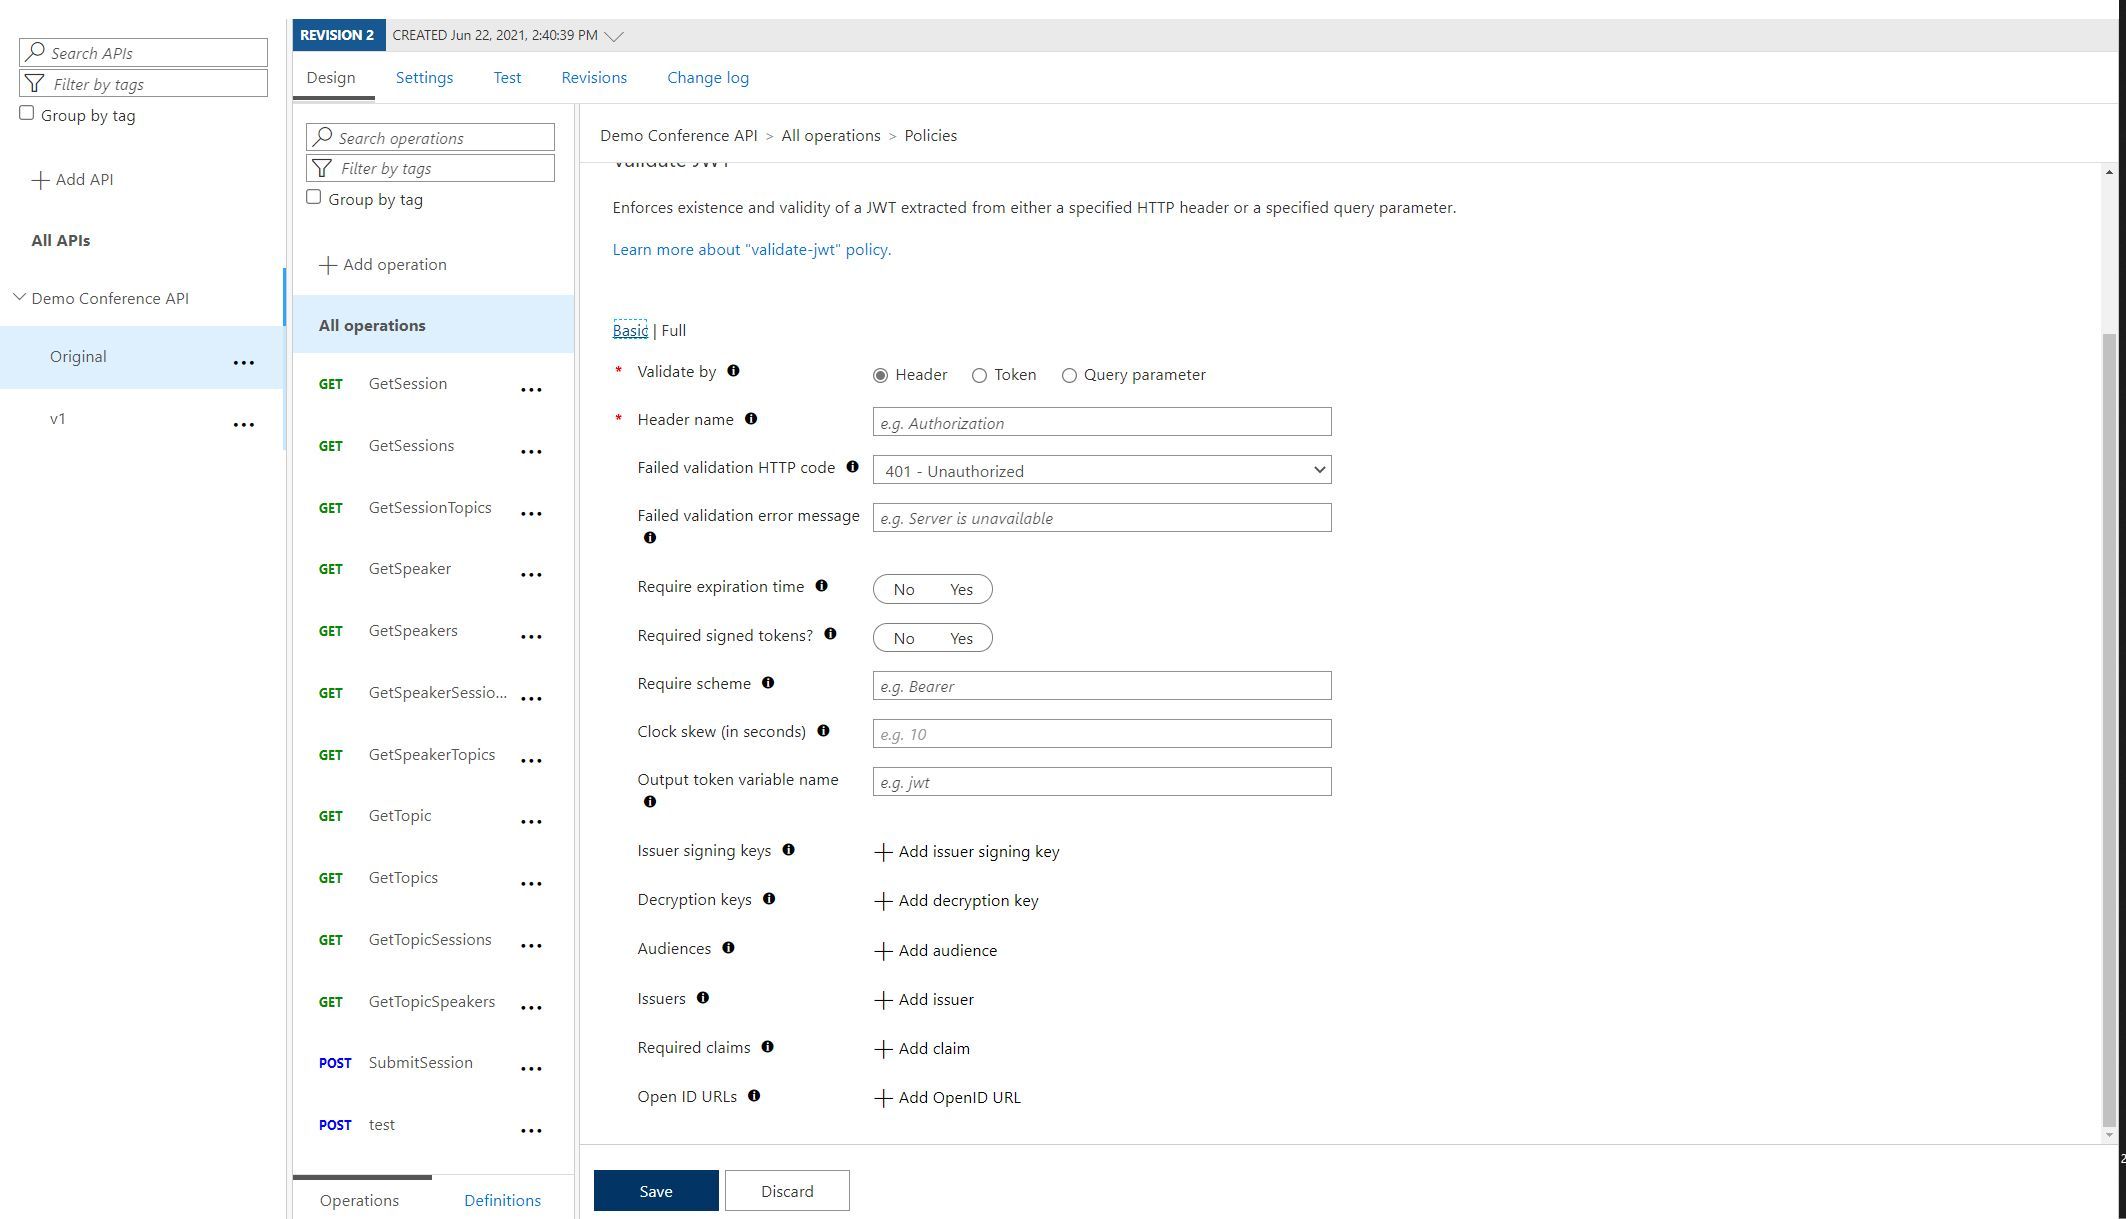This screenshot has width=2126, height=1219.
Task: Open the validate-jwt policy documentation link
Action: click(x=751, y=249)
